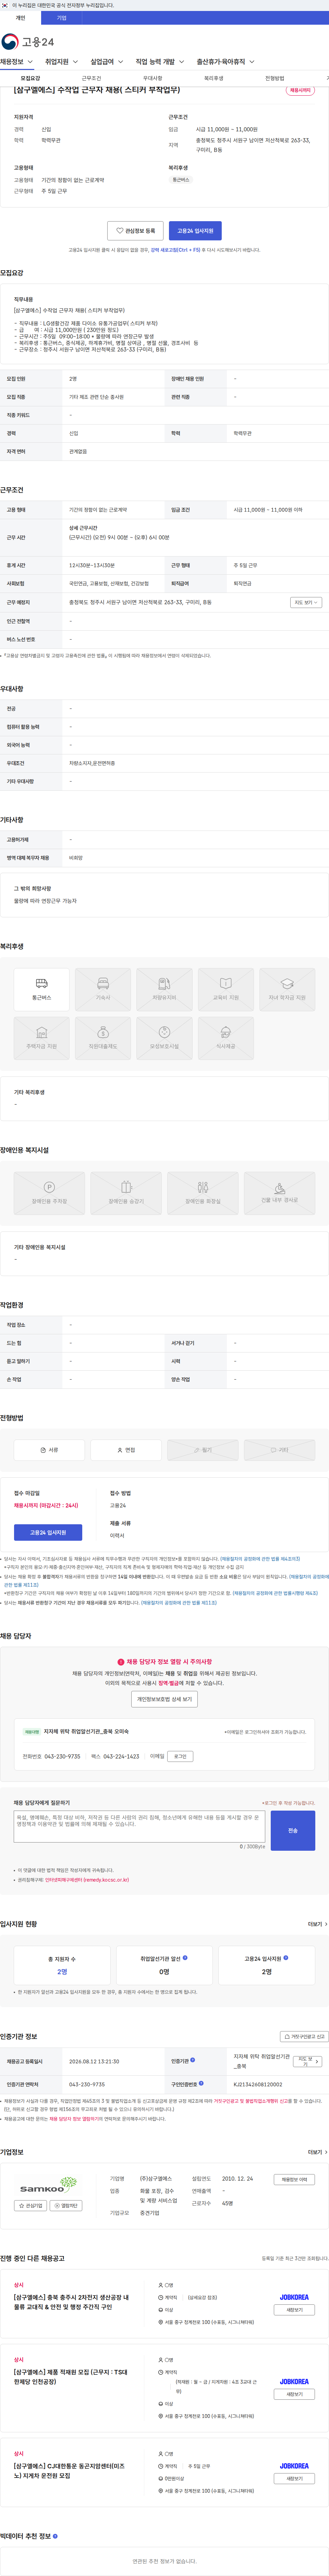Click info icon beside 빅데이터 추천 정보

pyautogui.click(x=55, y=2536)
